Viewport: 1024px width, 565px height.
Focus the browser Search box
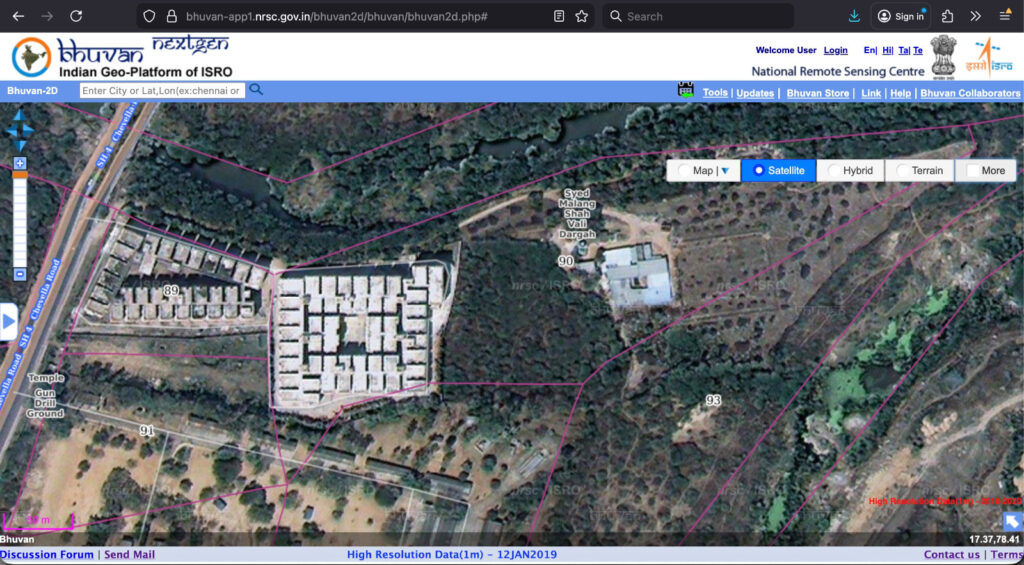[698, 16]
